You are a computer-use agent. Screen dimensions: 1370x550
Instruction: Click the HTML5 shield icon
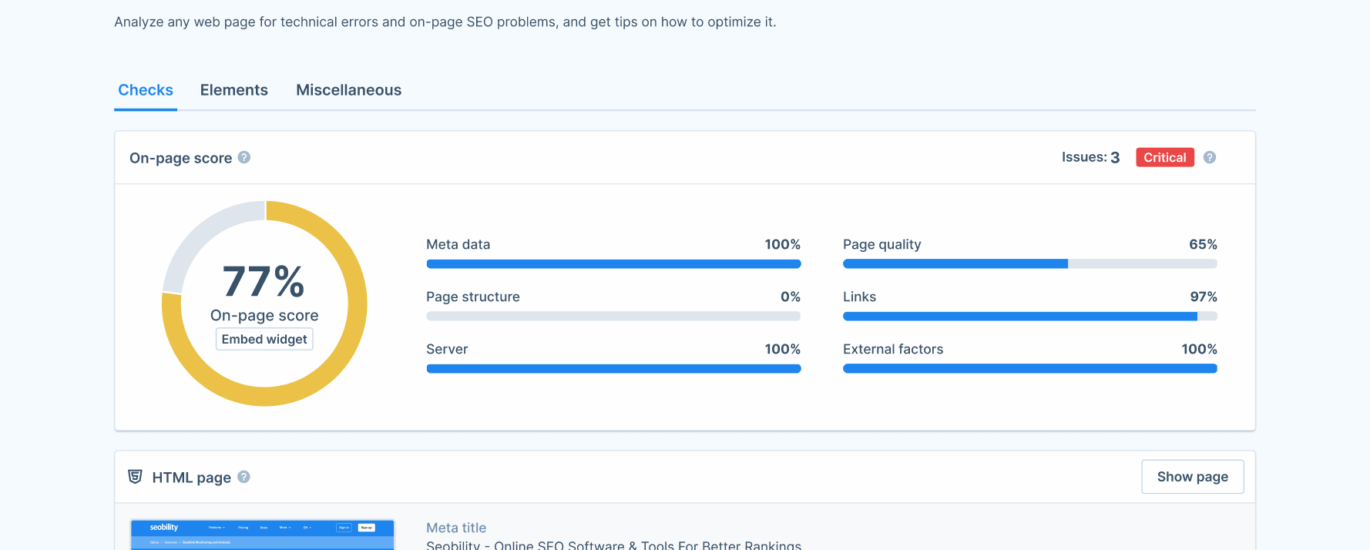point(135,477)
